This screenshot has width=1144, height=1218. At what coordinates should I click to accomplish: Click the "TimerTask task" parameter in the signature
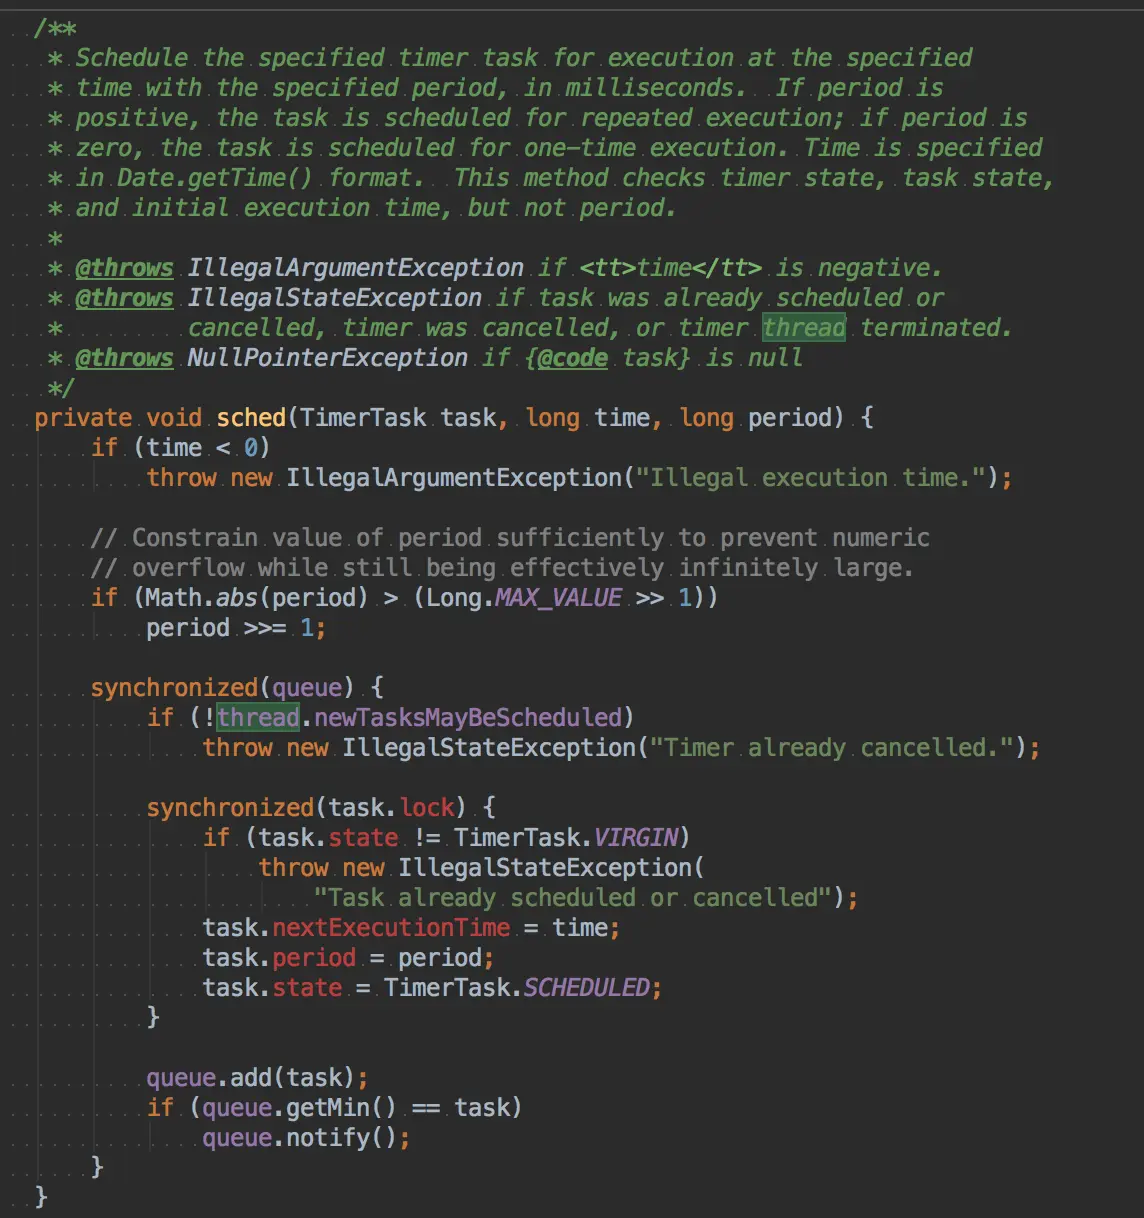(x=398, y=417)
